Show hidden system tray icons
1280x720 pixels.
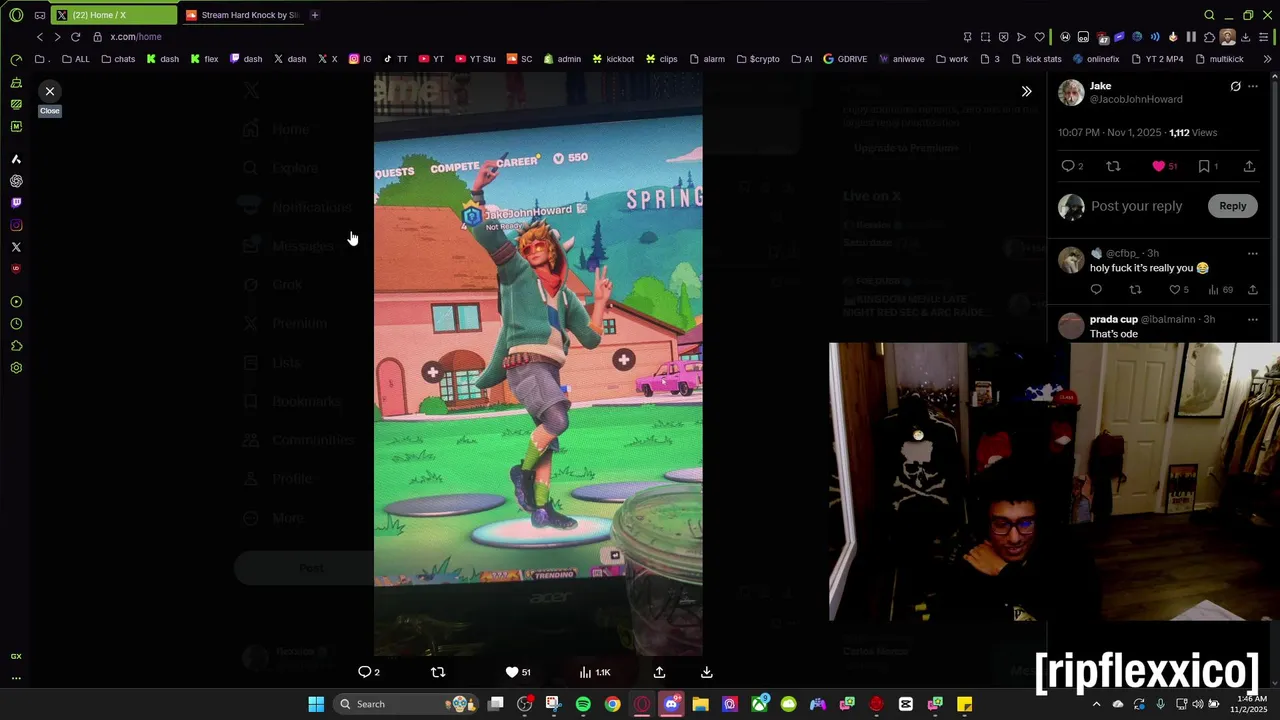(x=1096, y=704)
